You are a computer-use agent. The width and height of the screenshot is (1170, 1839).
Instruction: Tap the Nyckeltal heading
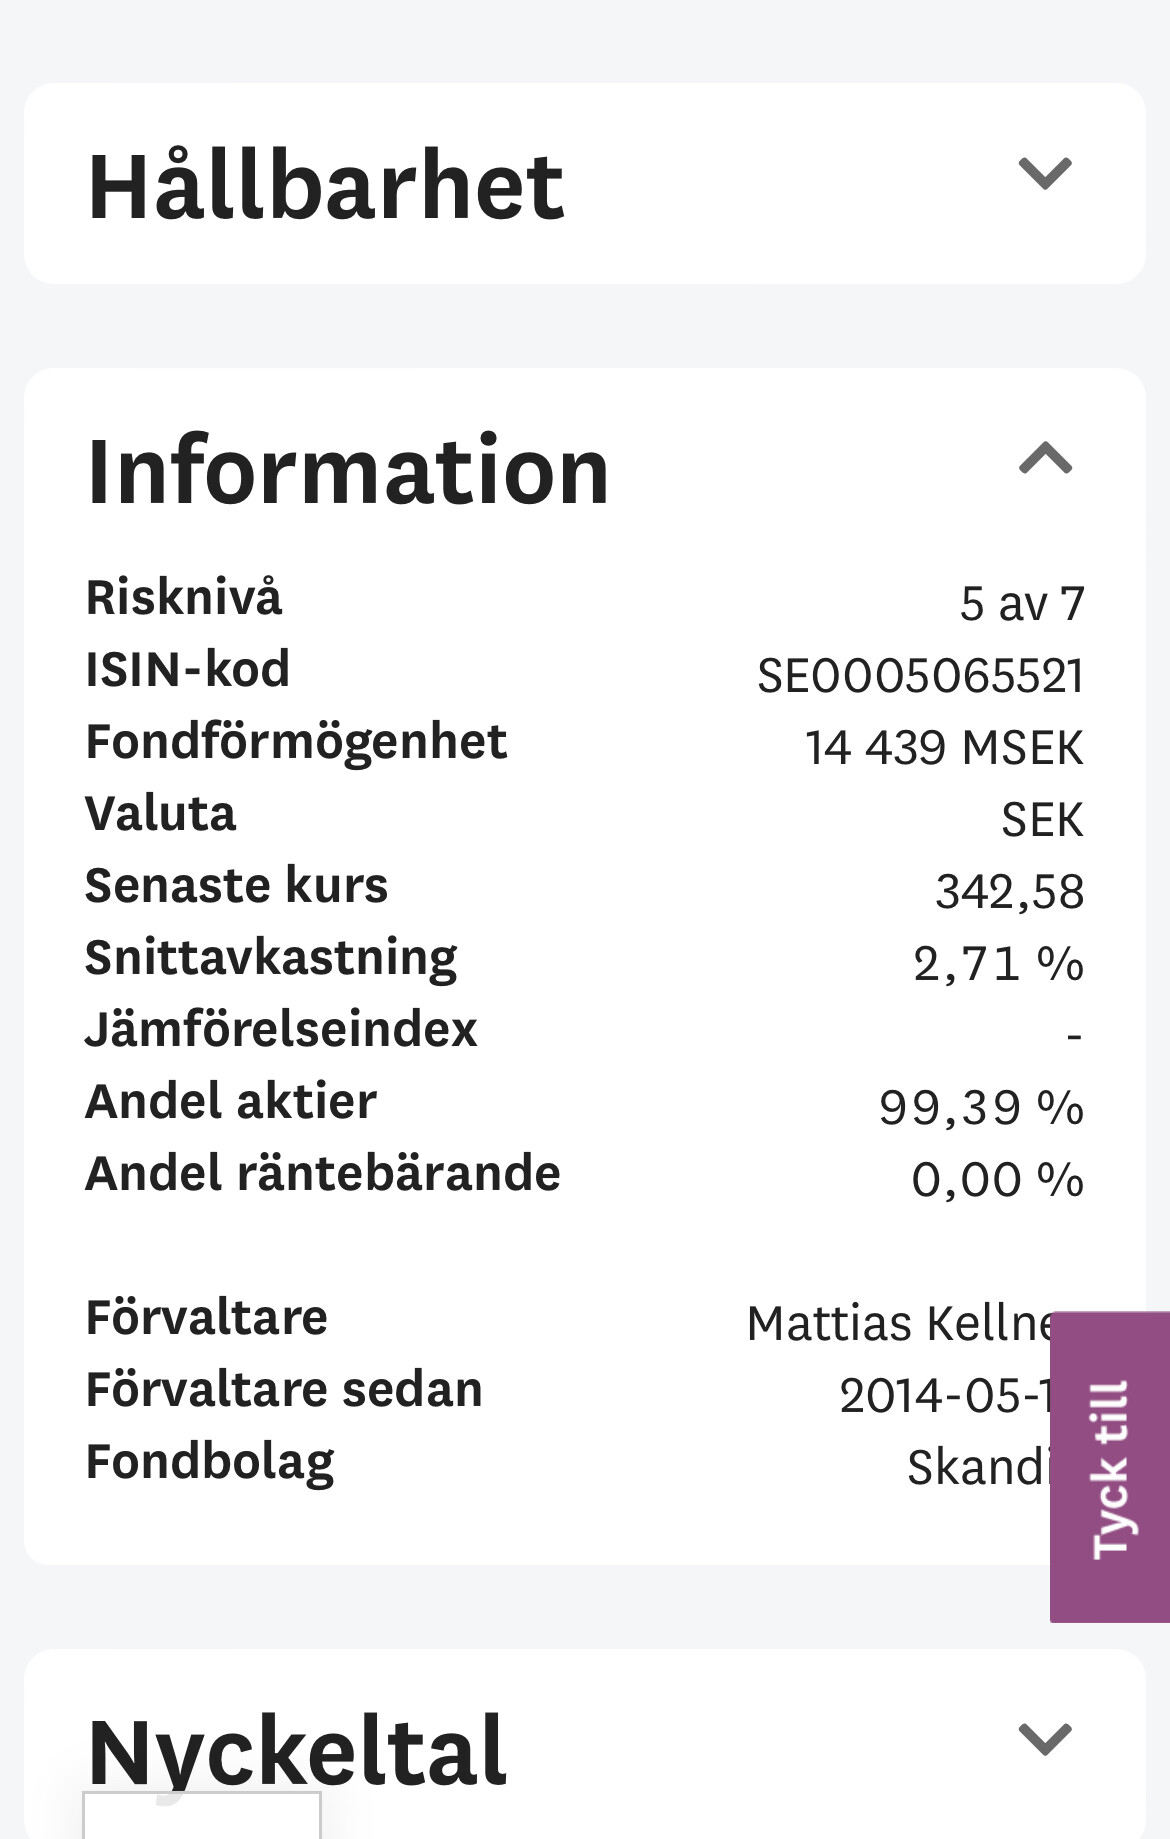[297, 1750]
